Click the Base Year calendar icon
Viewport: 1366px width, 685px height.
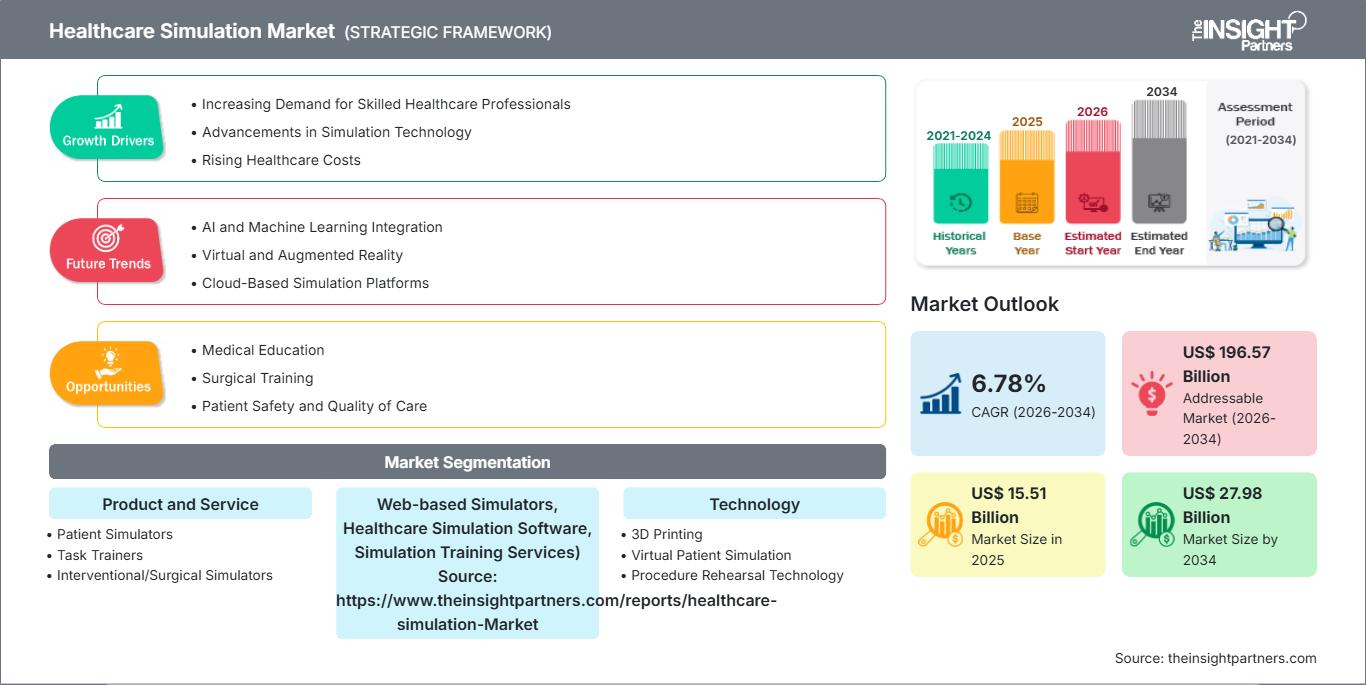pyautogui.click(x=1027, y=202)
